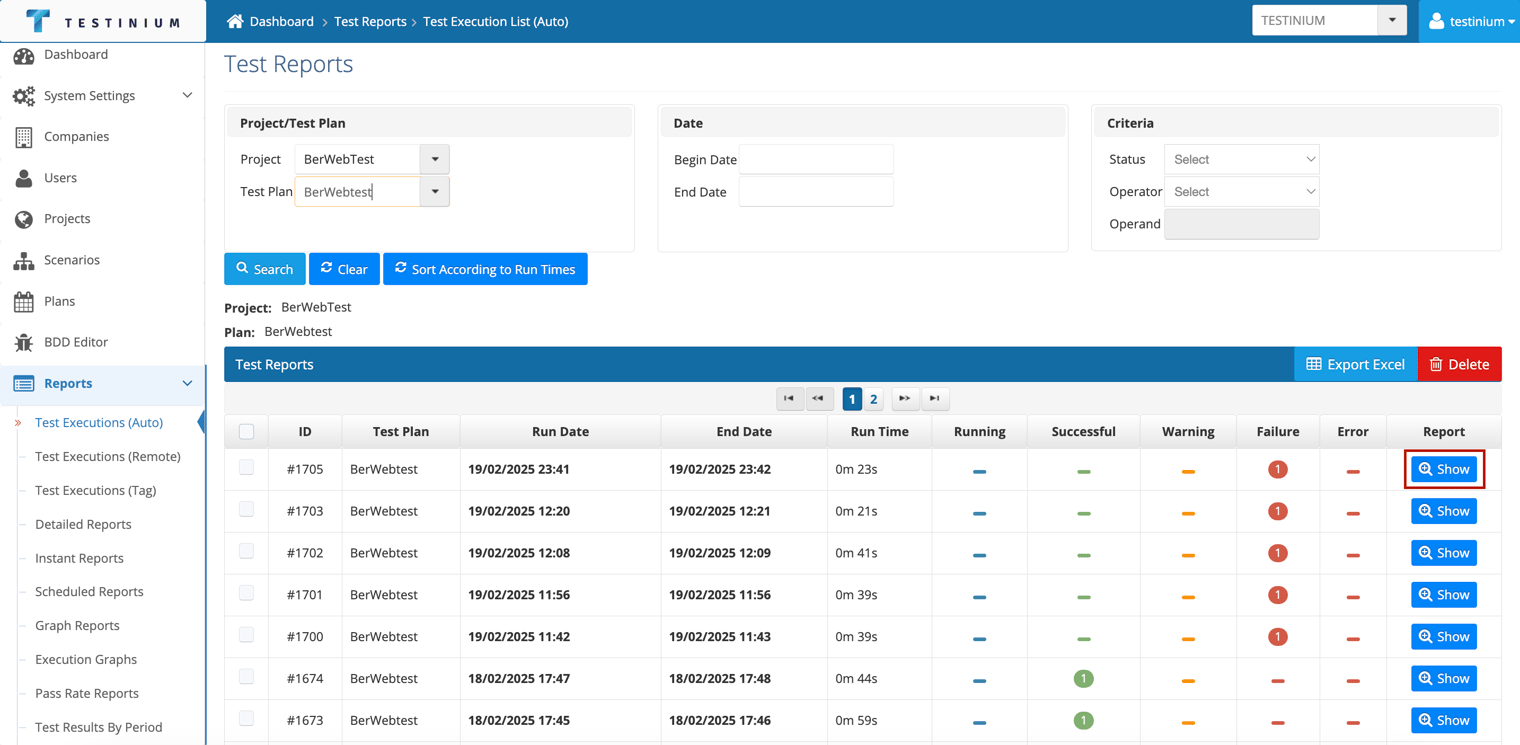Image resolution: width=1520 pixels, height=745 pixels.
Task: Click the Users person icon
Action: [x=24, y=178]
